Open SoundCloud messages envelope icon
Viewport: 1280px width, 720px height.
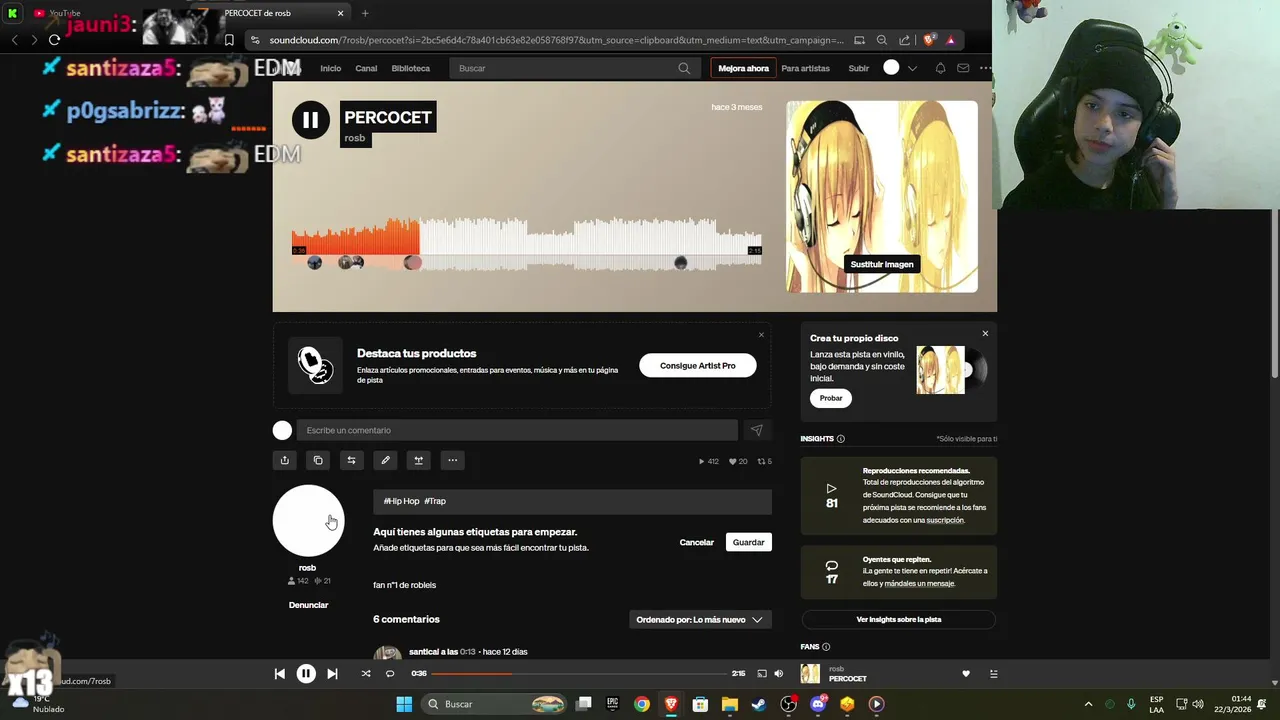pyautogui.click(x=963, y=68)
